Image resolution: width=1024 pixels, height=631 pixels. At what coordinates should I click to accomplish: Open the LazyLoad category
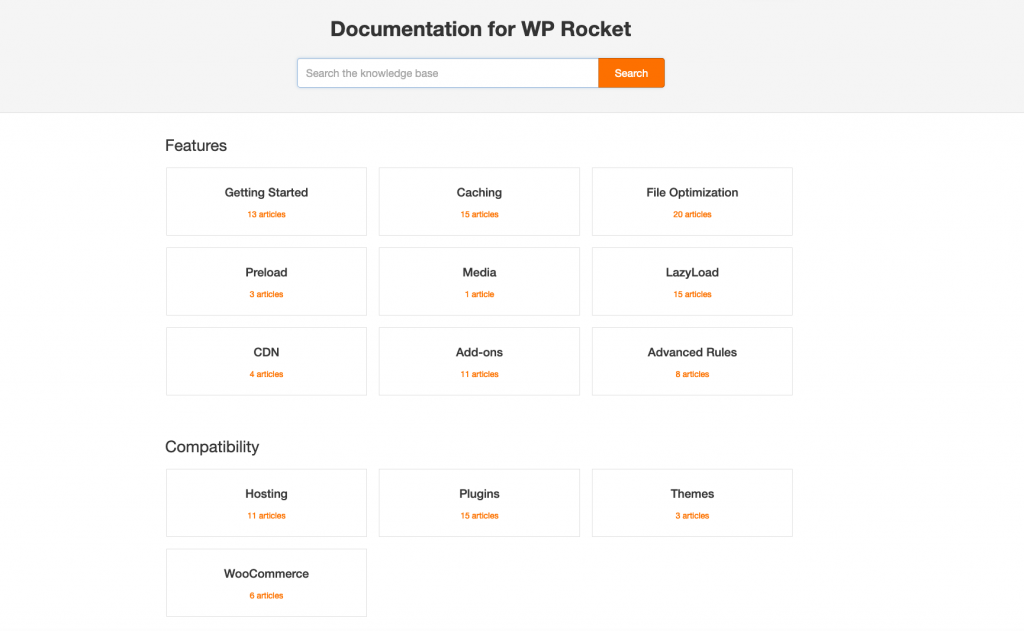tap(692, 272)
